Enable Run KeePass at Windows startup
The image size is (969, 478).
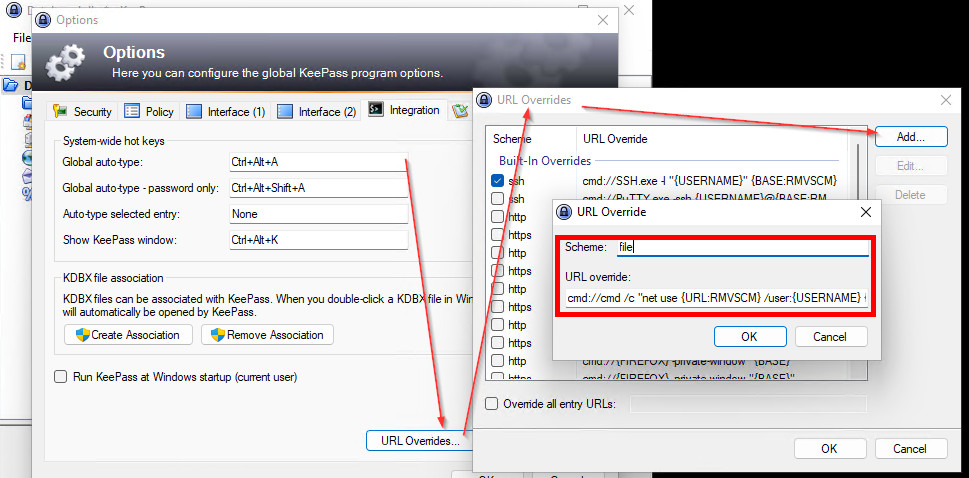coord(61,377)
